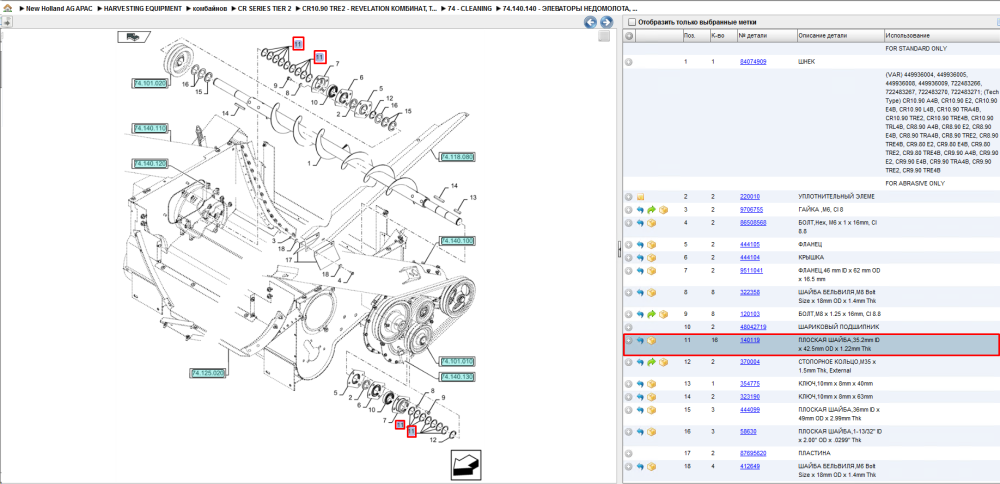Open diagram reference label 74.140.130
This screenshot has height=484, width=1000.
point(457,378)
